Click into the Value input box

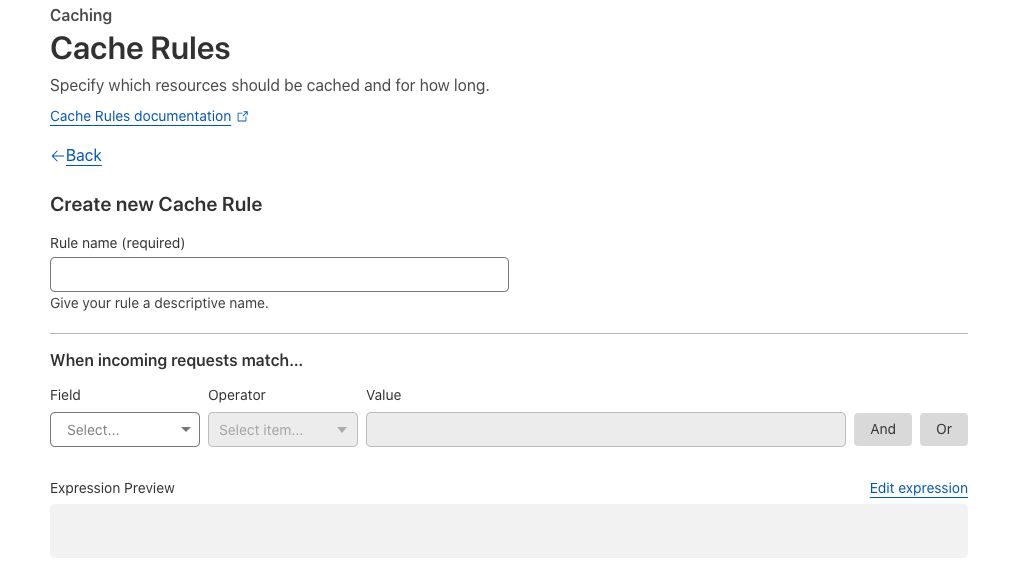605,430
